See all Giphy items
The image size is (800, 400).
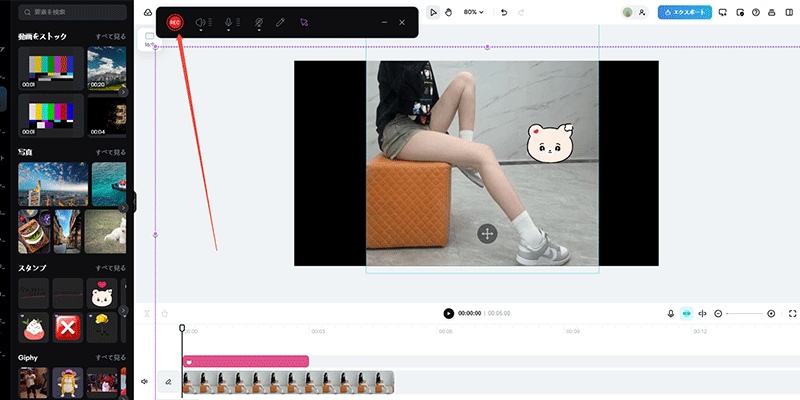click(x=111, y=358)
